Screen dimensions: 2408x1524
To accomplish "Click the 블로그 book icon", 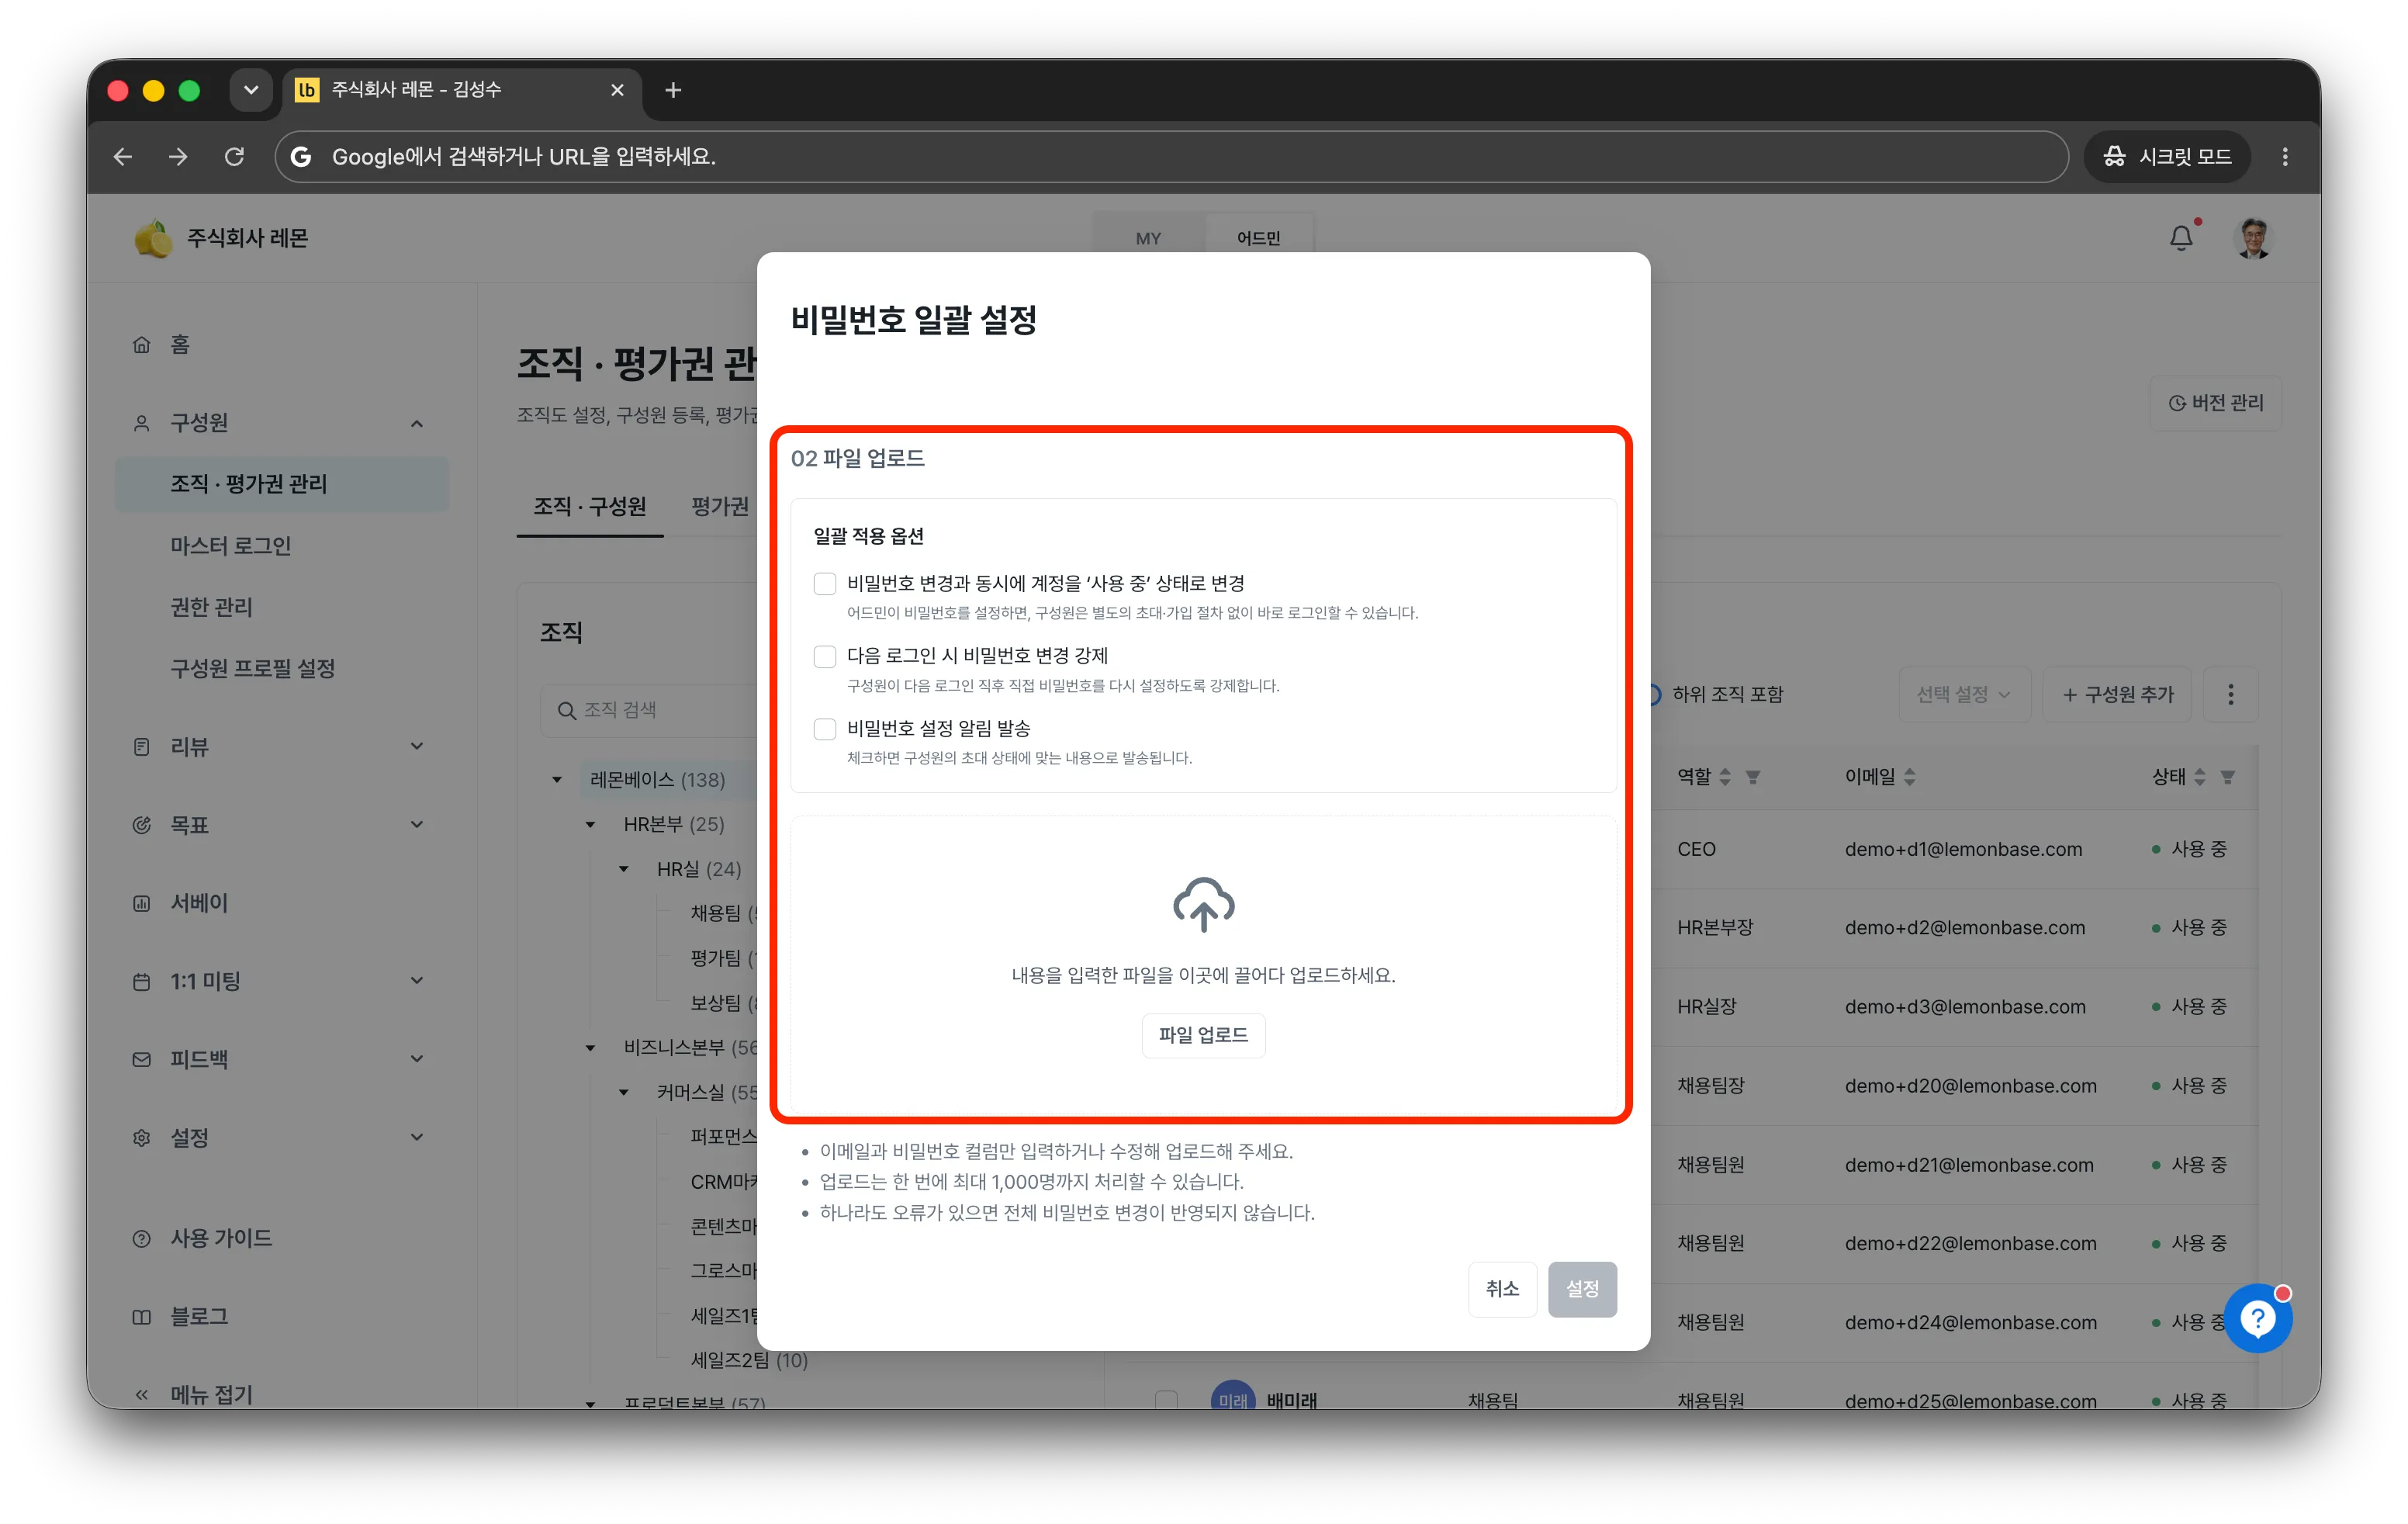I will (142, 1317).
